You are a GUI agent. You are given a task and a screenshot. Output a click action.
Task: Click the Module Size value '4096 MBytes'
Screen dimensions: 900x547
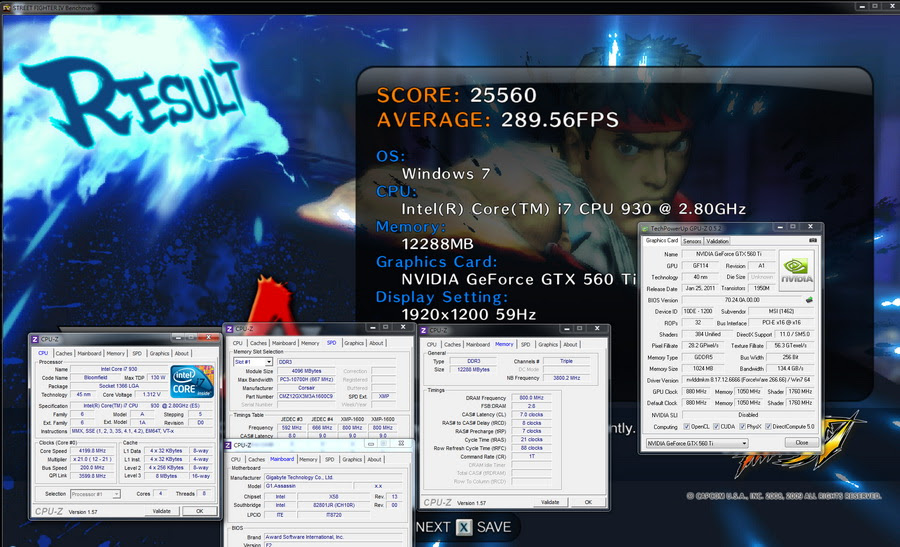(307, 371)
